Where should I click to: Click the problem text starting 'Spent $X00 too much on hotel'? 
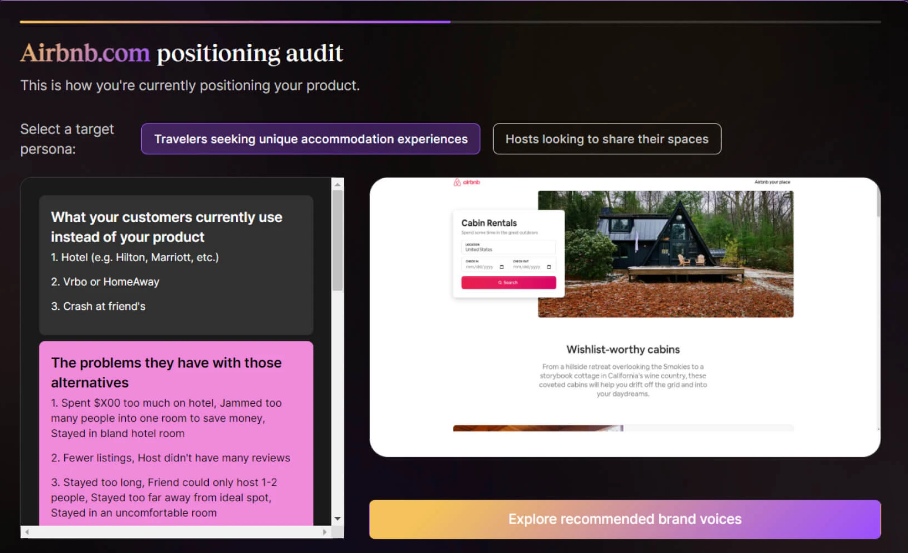tap(166, 418)
